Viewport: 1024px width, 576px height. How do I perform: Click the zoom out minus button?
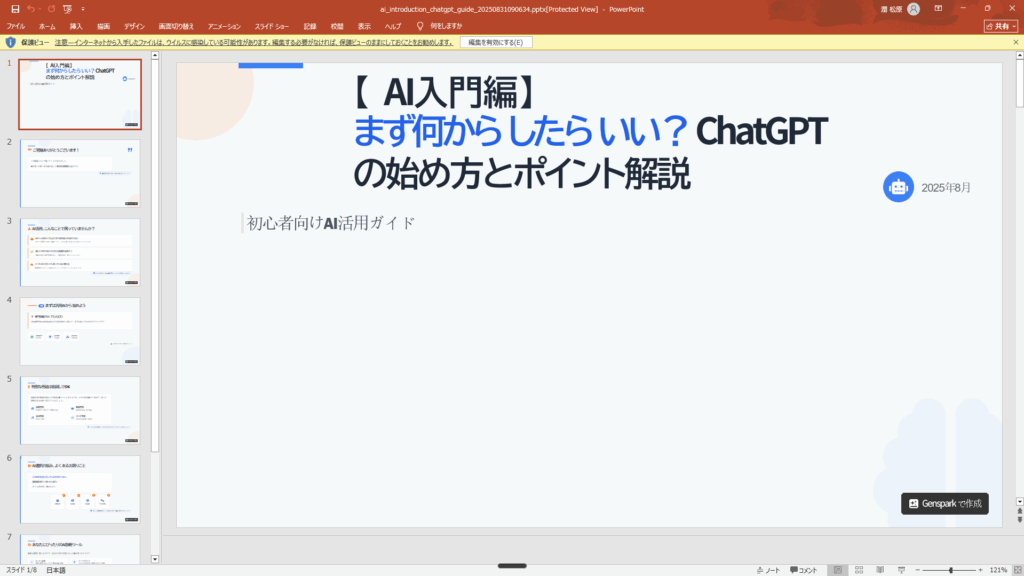point(918,570)
